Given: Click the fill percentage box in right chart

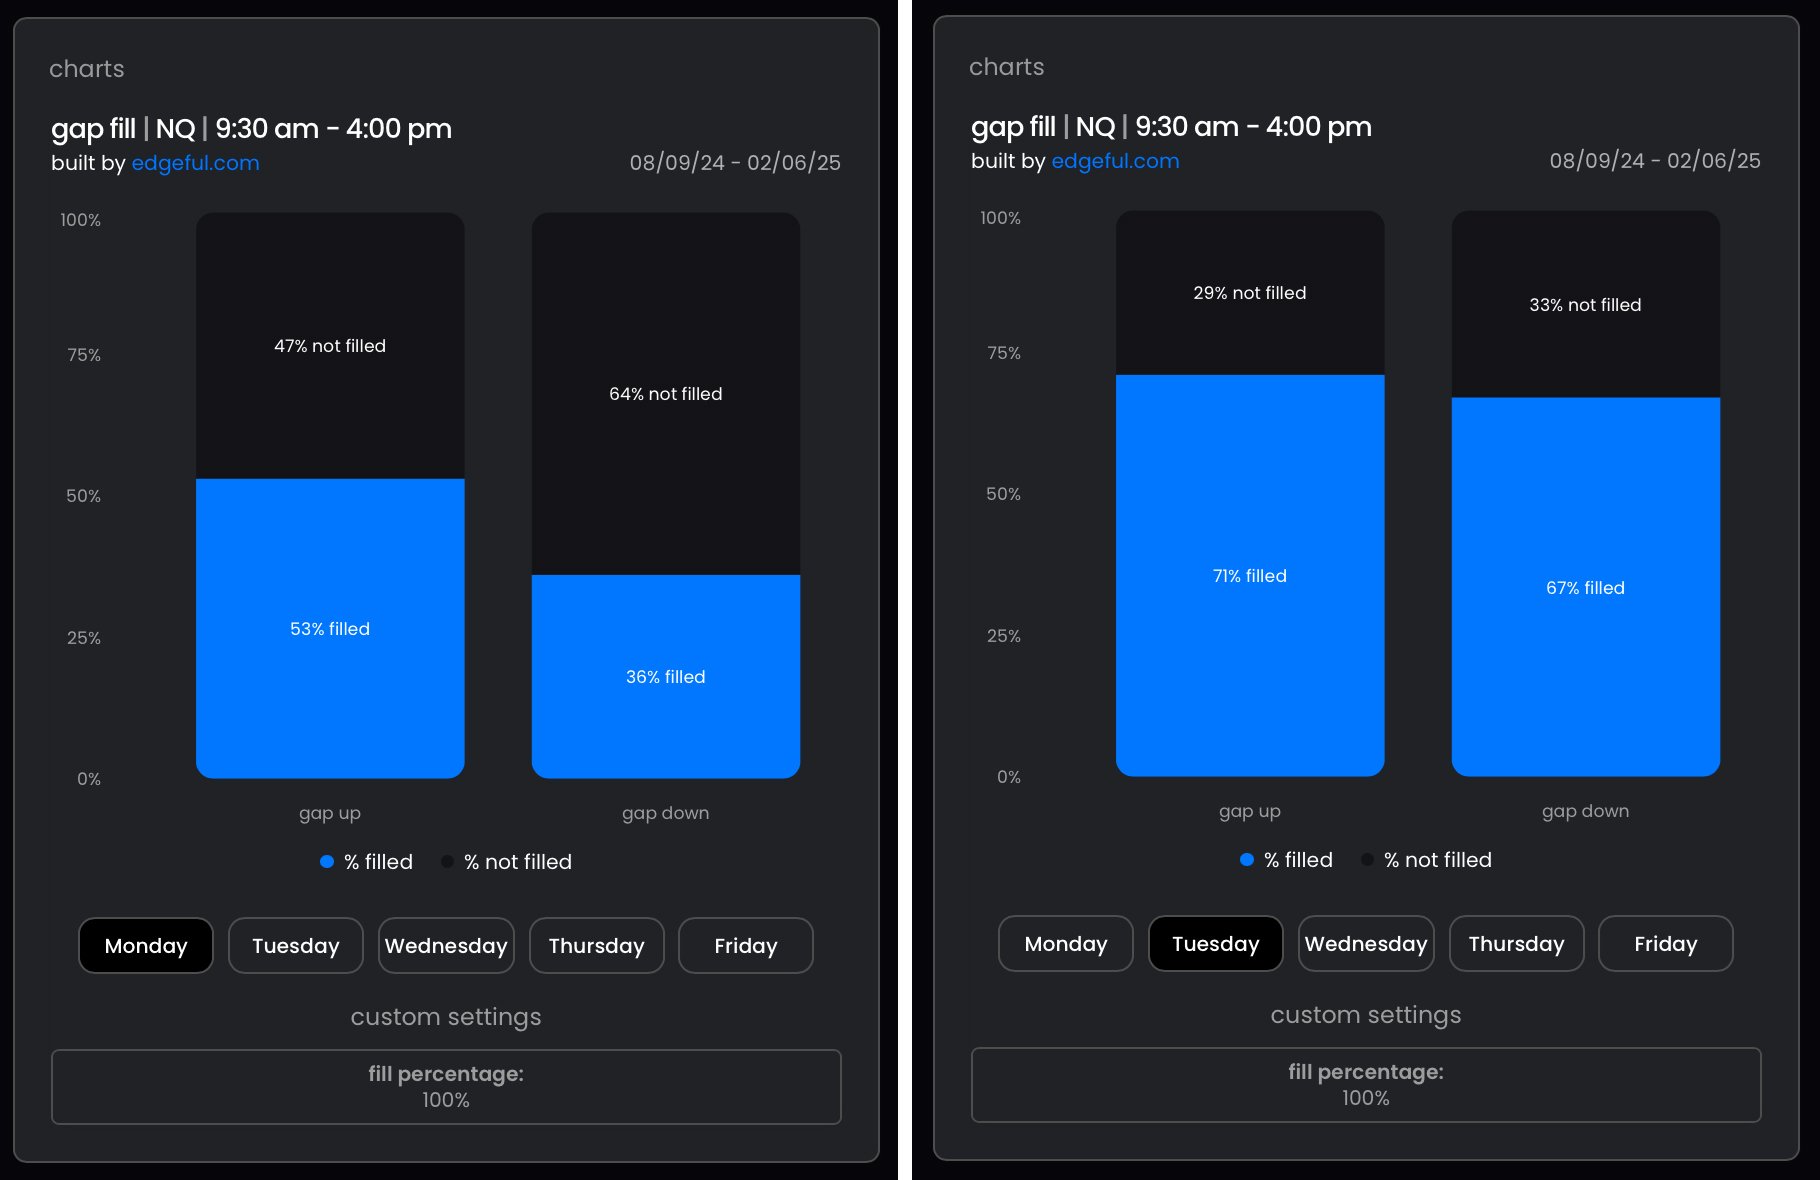Looking at the screenshot, I should click(1366, 1085).
